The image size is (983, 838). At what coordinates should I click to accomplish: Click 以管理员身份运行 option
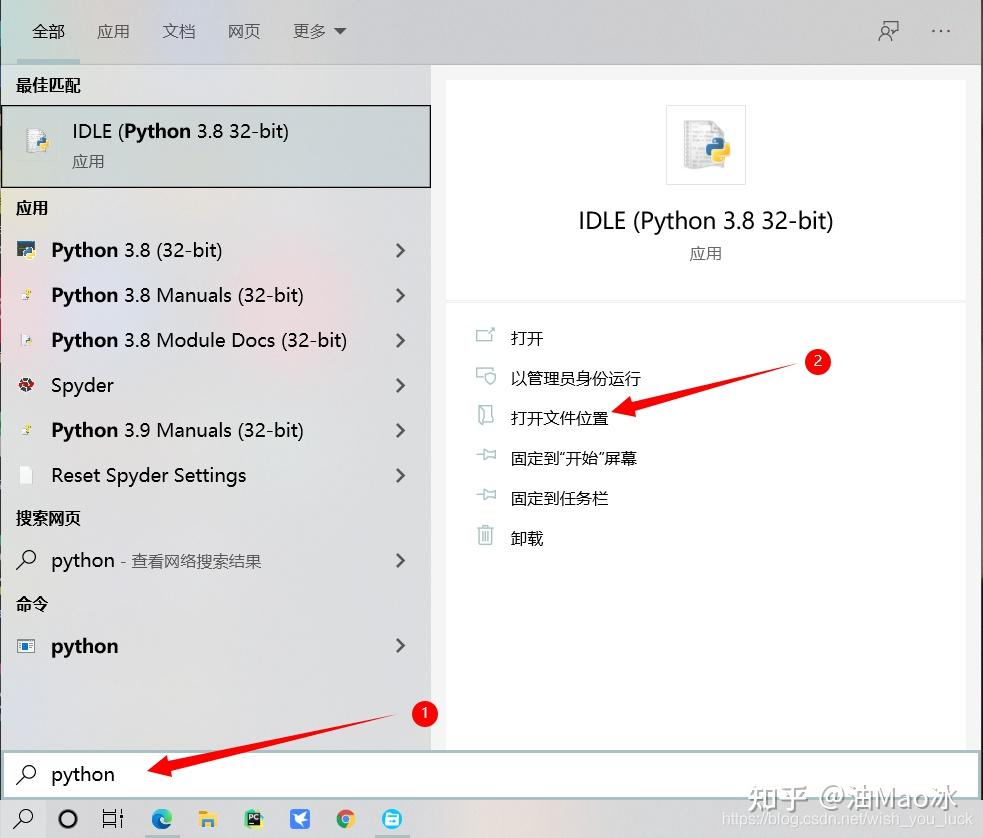(572, 377)
